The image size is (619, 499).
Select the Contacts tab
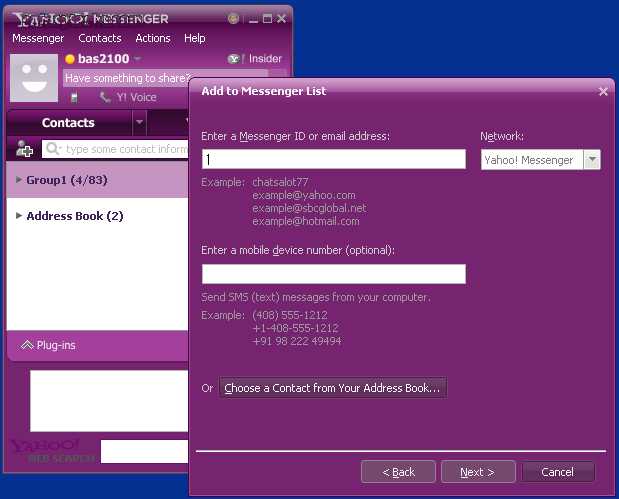(68, 123)
